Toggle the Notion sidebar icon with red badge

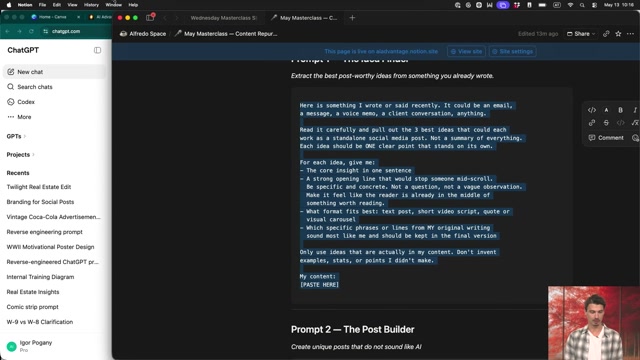(x=150, y=18)
